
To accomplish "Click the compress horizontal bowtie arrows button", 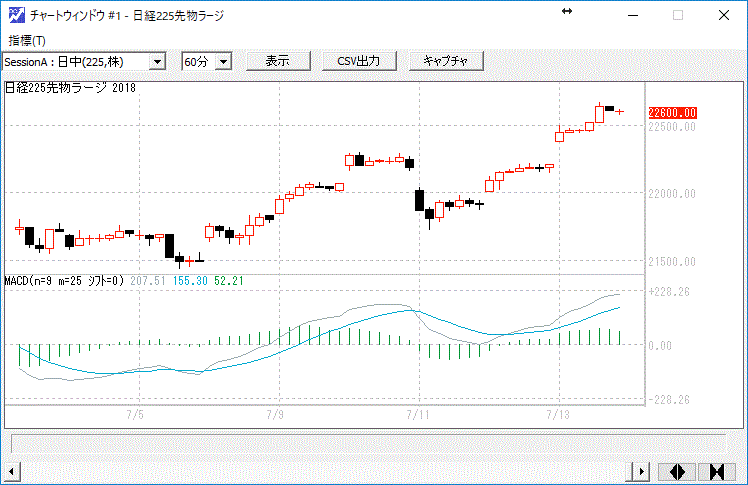I will 717,472.
